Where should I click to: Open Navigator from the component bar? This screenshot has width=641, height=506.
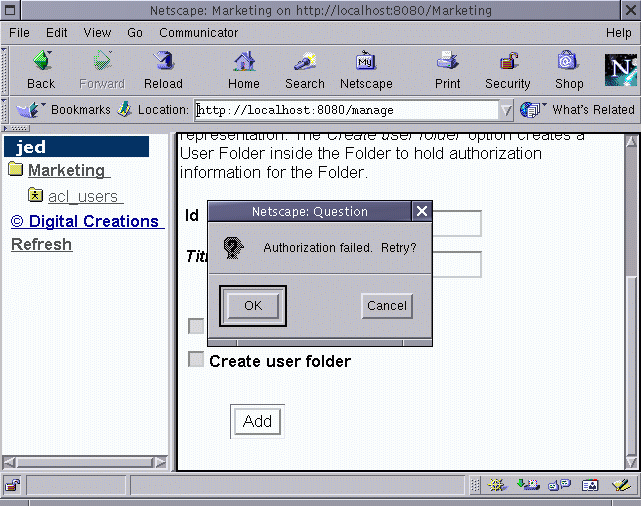point(497,485)
